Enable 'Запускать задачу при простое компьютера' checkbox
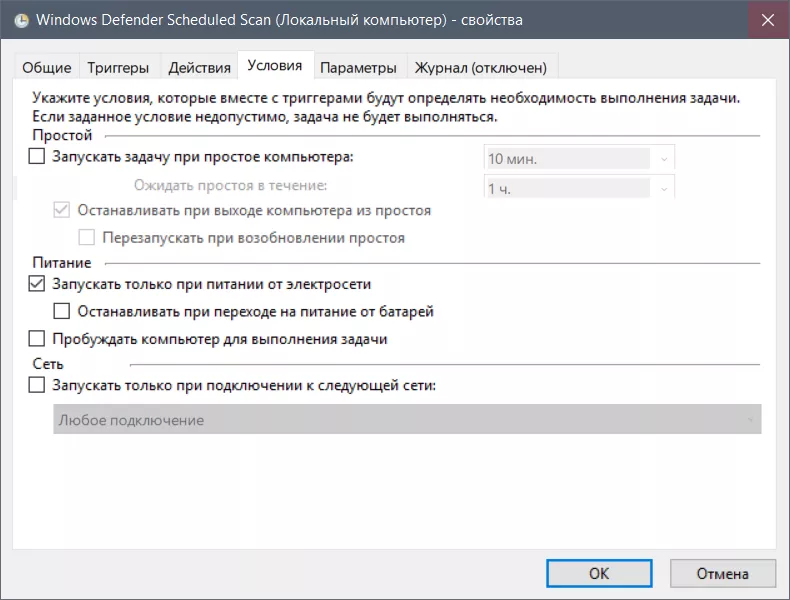This screenshot has width=790, height=600. point(37,157)
